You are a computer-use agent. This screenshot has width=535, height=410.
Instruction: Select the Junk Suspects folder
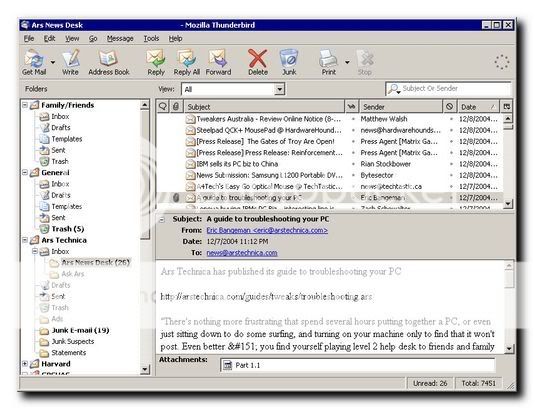[67, 341]
